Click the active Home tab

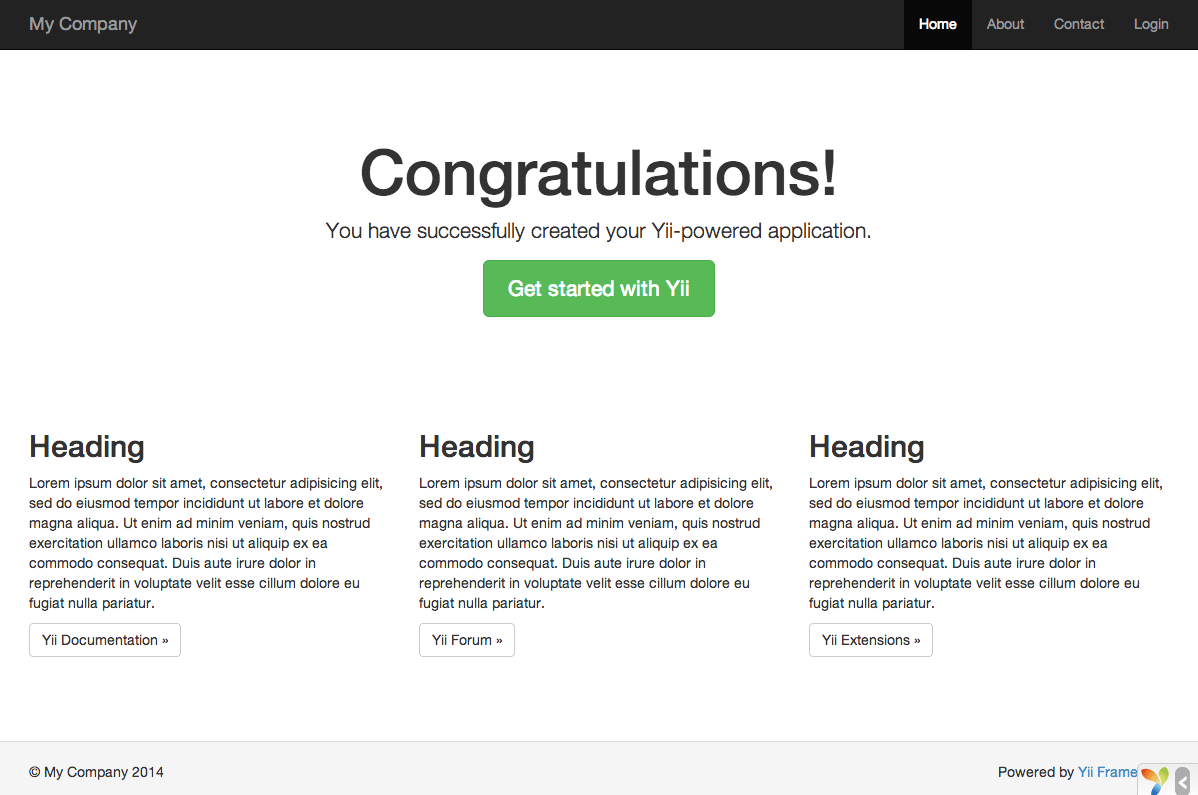coord(937,24)
